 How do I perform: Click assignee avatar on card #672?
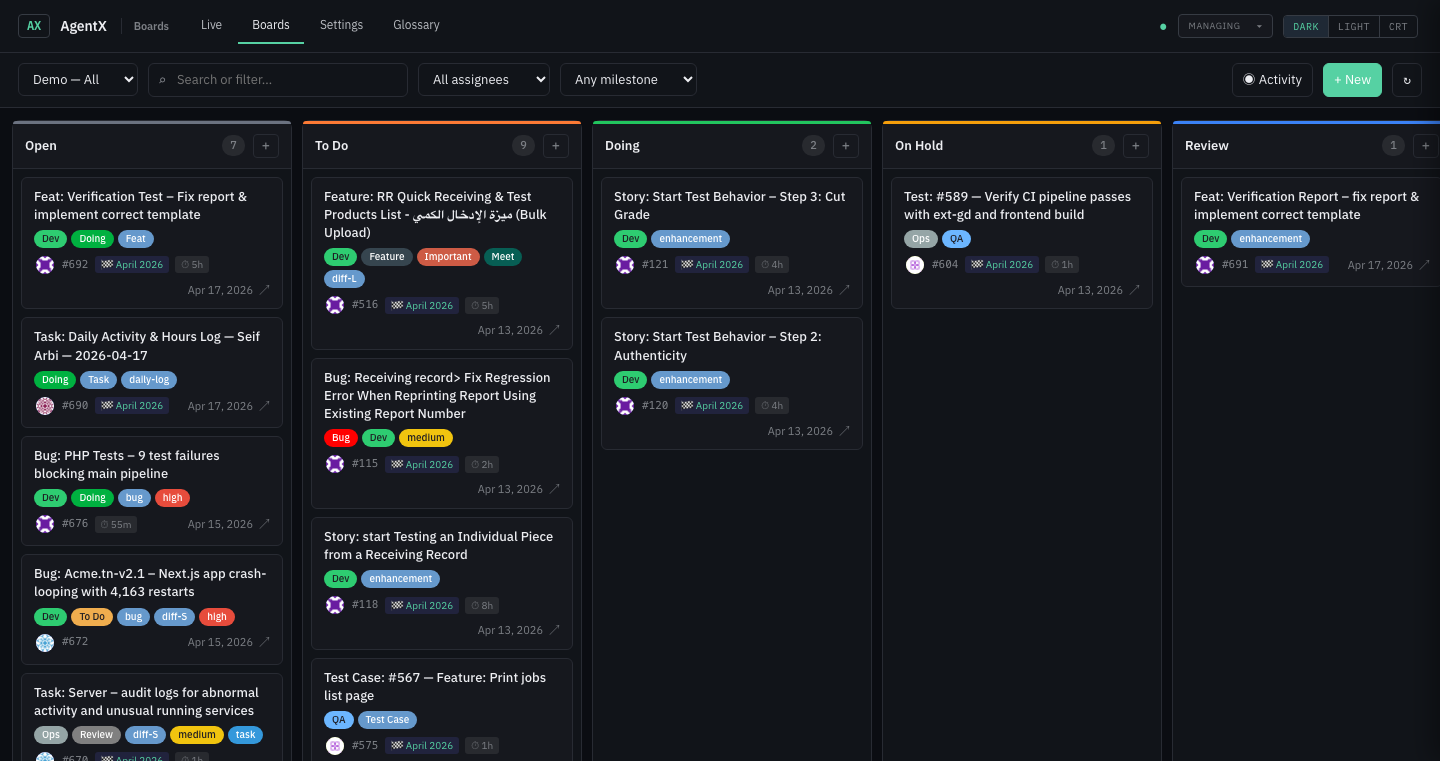point(45,642)
